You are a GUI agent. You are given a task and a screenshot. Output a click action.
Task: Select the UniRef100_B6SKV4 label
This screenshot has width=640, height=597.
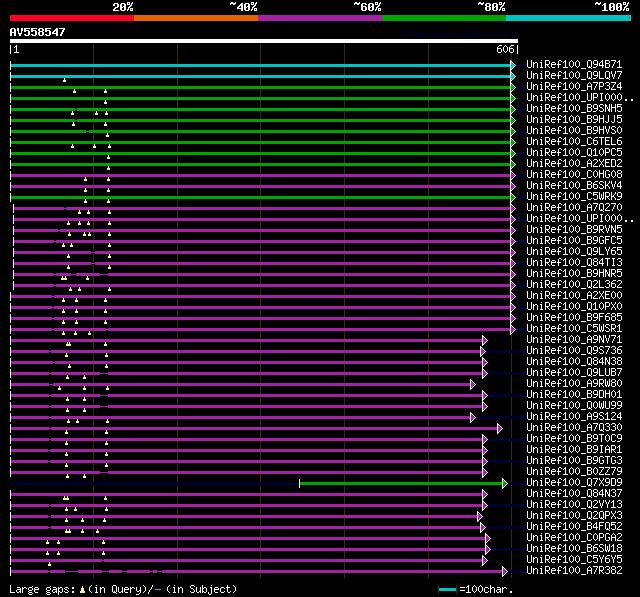pyautogui.click(x=574, y=186)
